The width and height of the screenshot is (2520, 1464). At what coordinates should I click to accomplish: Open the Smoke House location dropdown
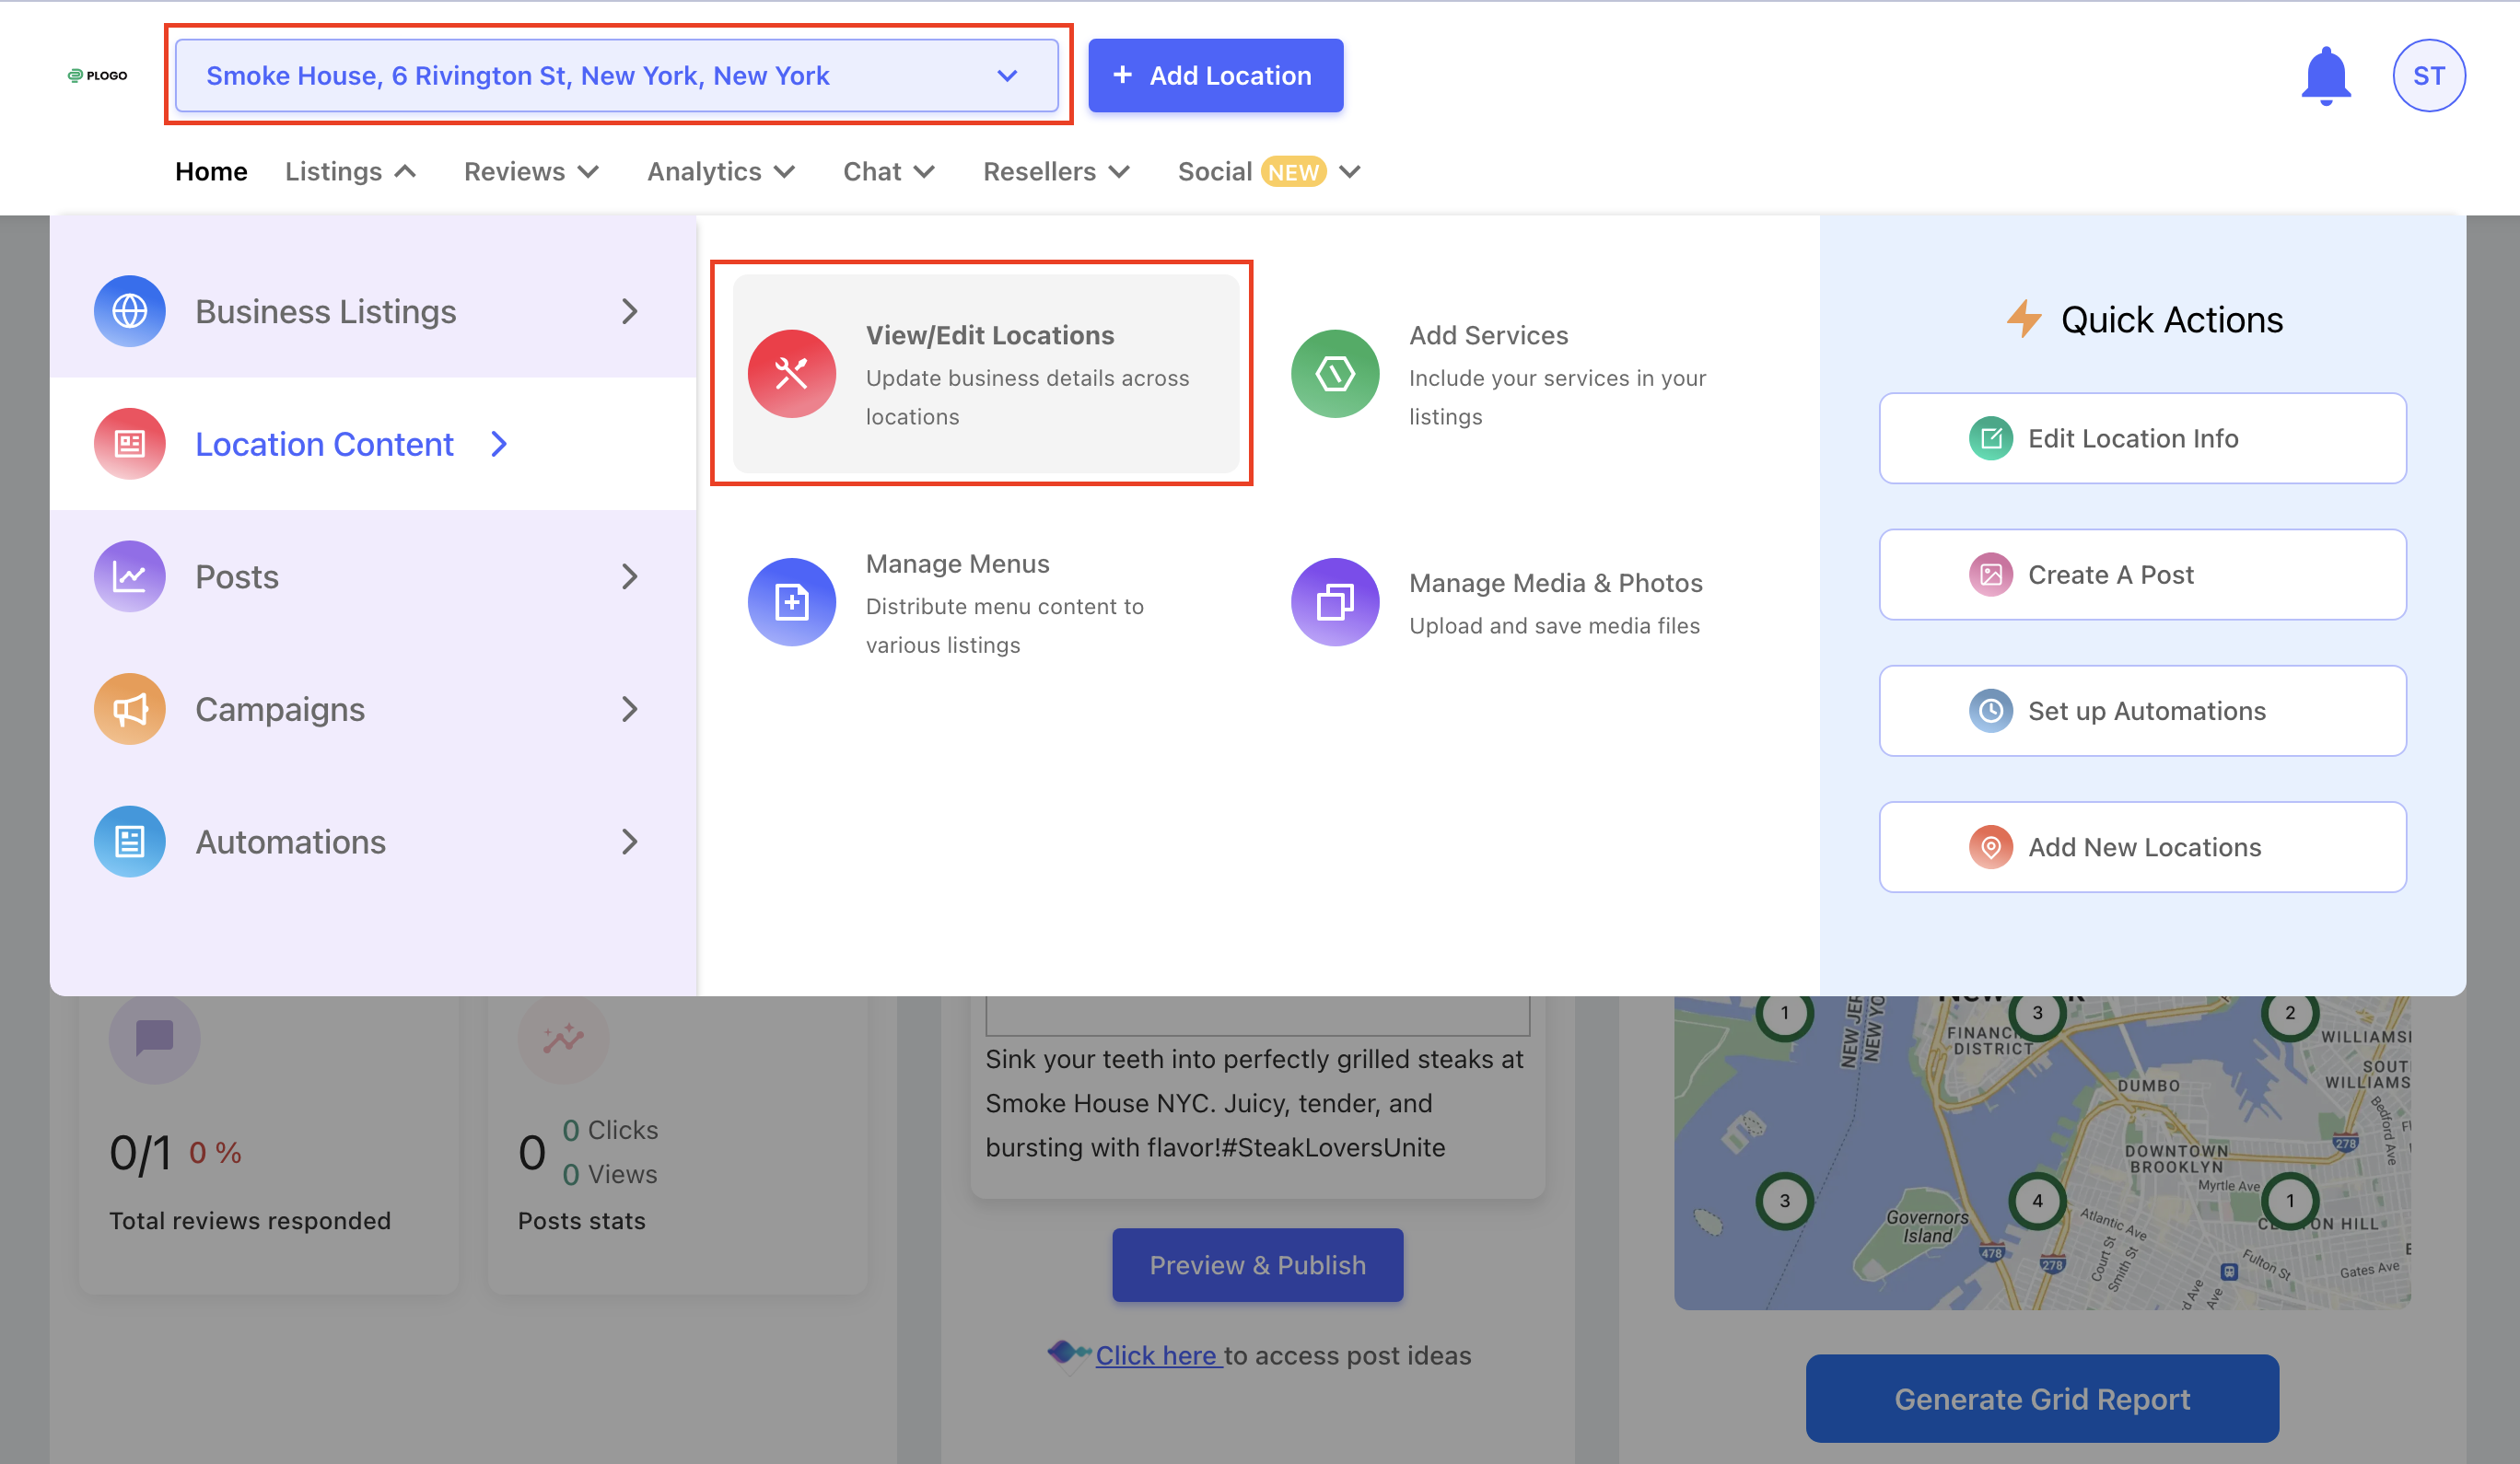(617, 76)
